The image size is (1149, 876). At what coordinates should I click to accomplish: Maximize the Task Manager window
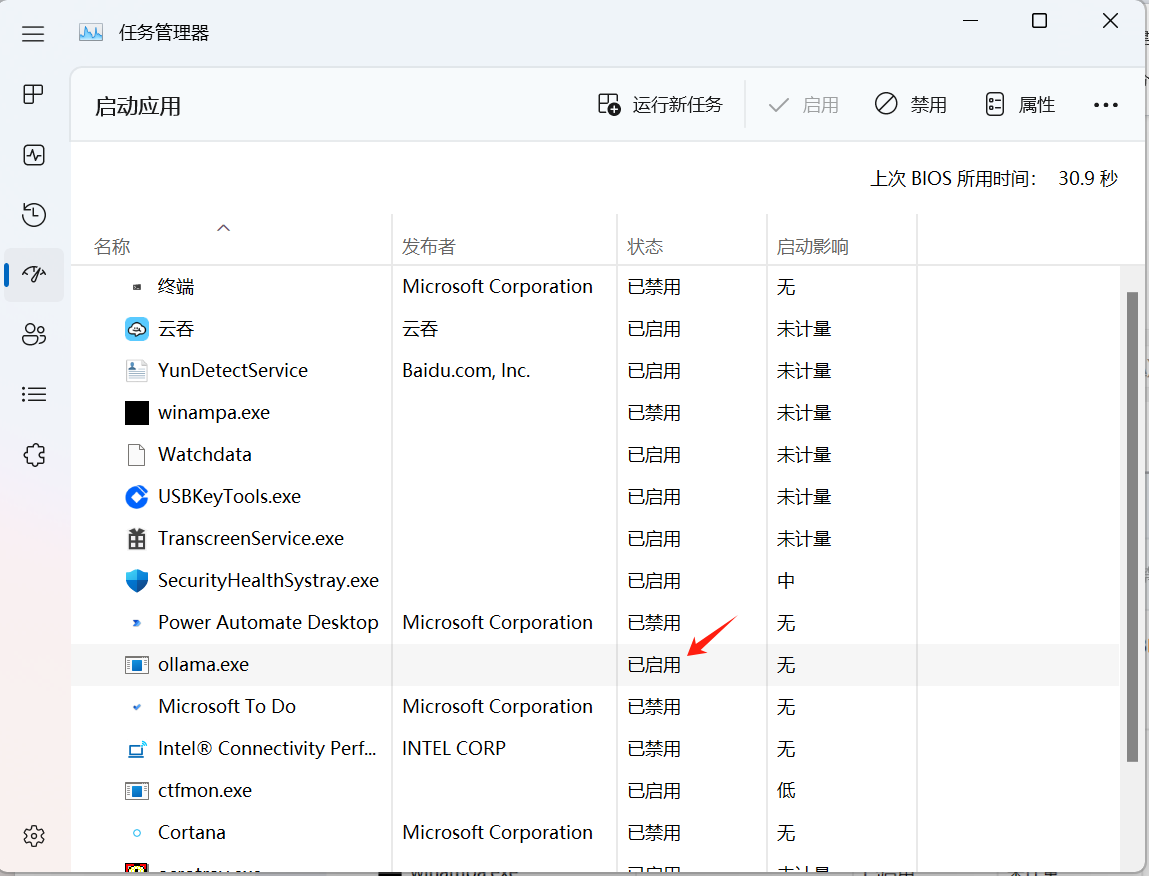(x=1039, y=21)
